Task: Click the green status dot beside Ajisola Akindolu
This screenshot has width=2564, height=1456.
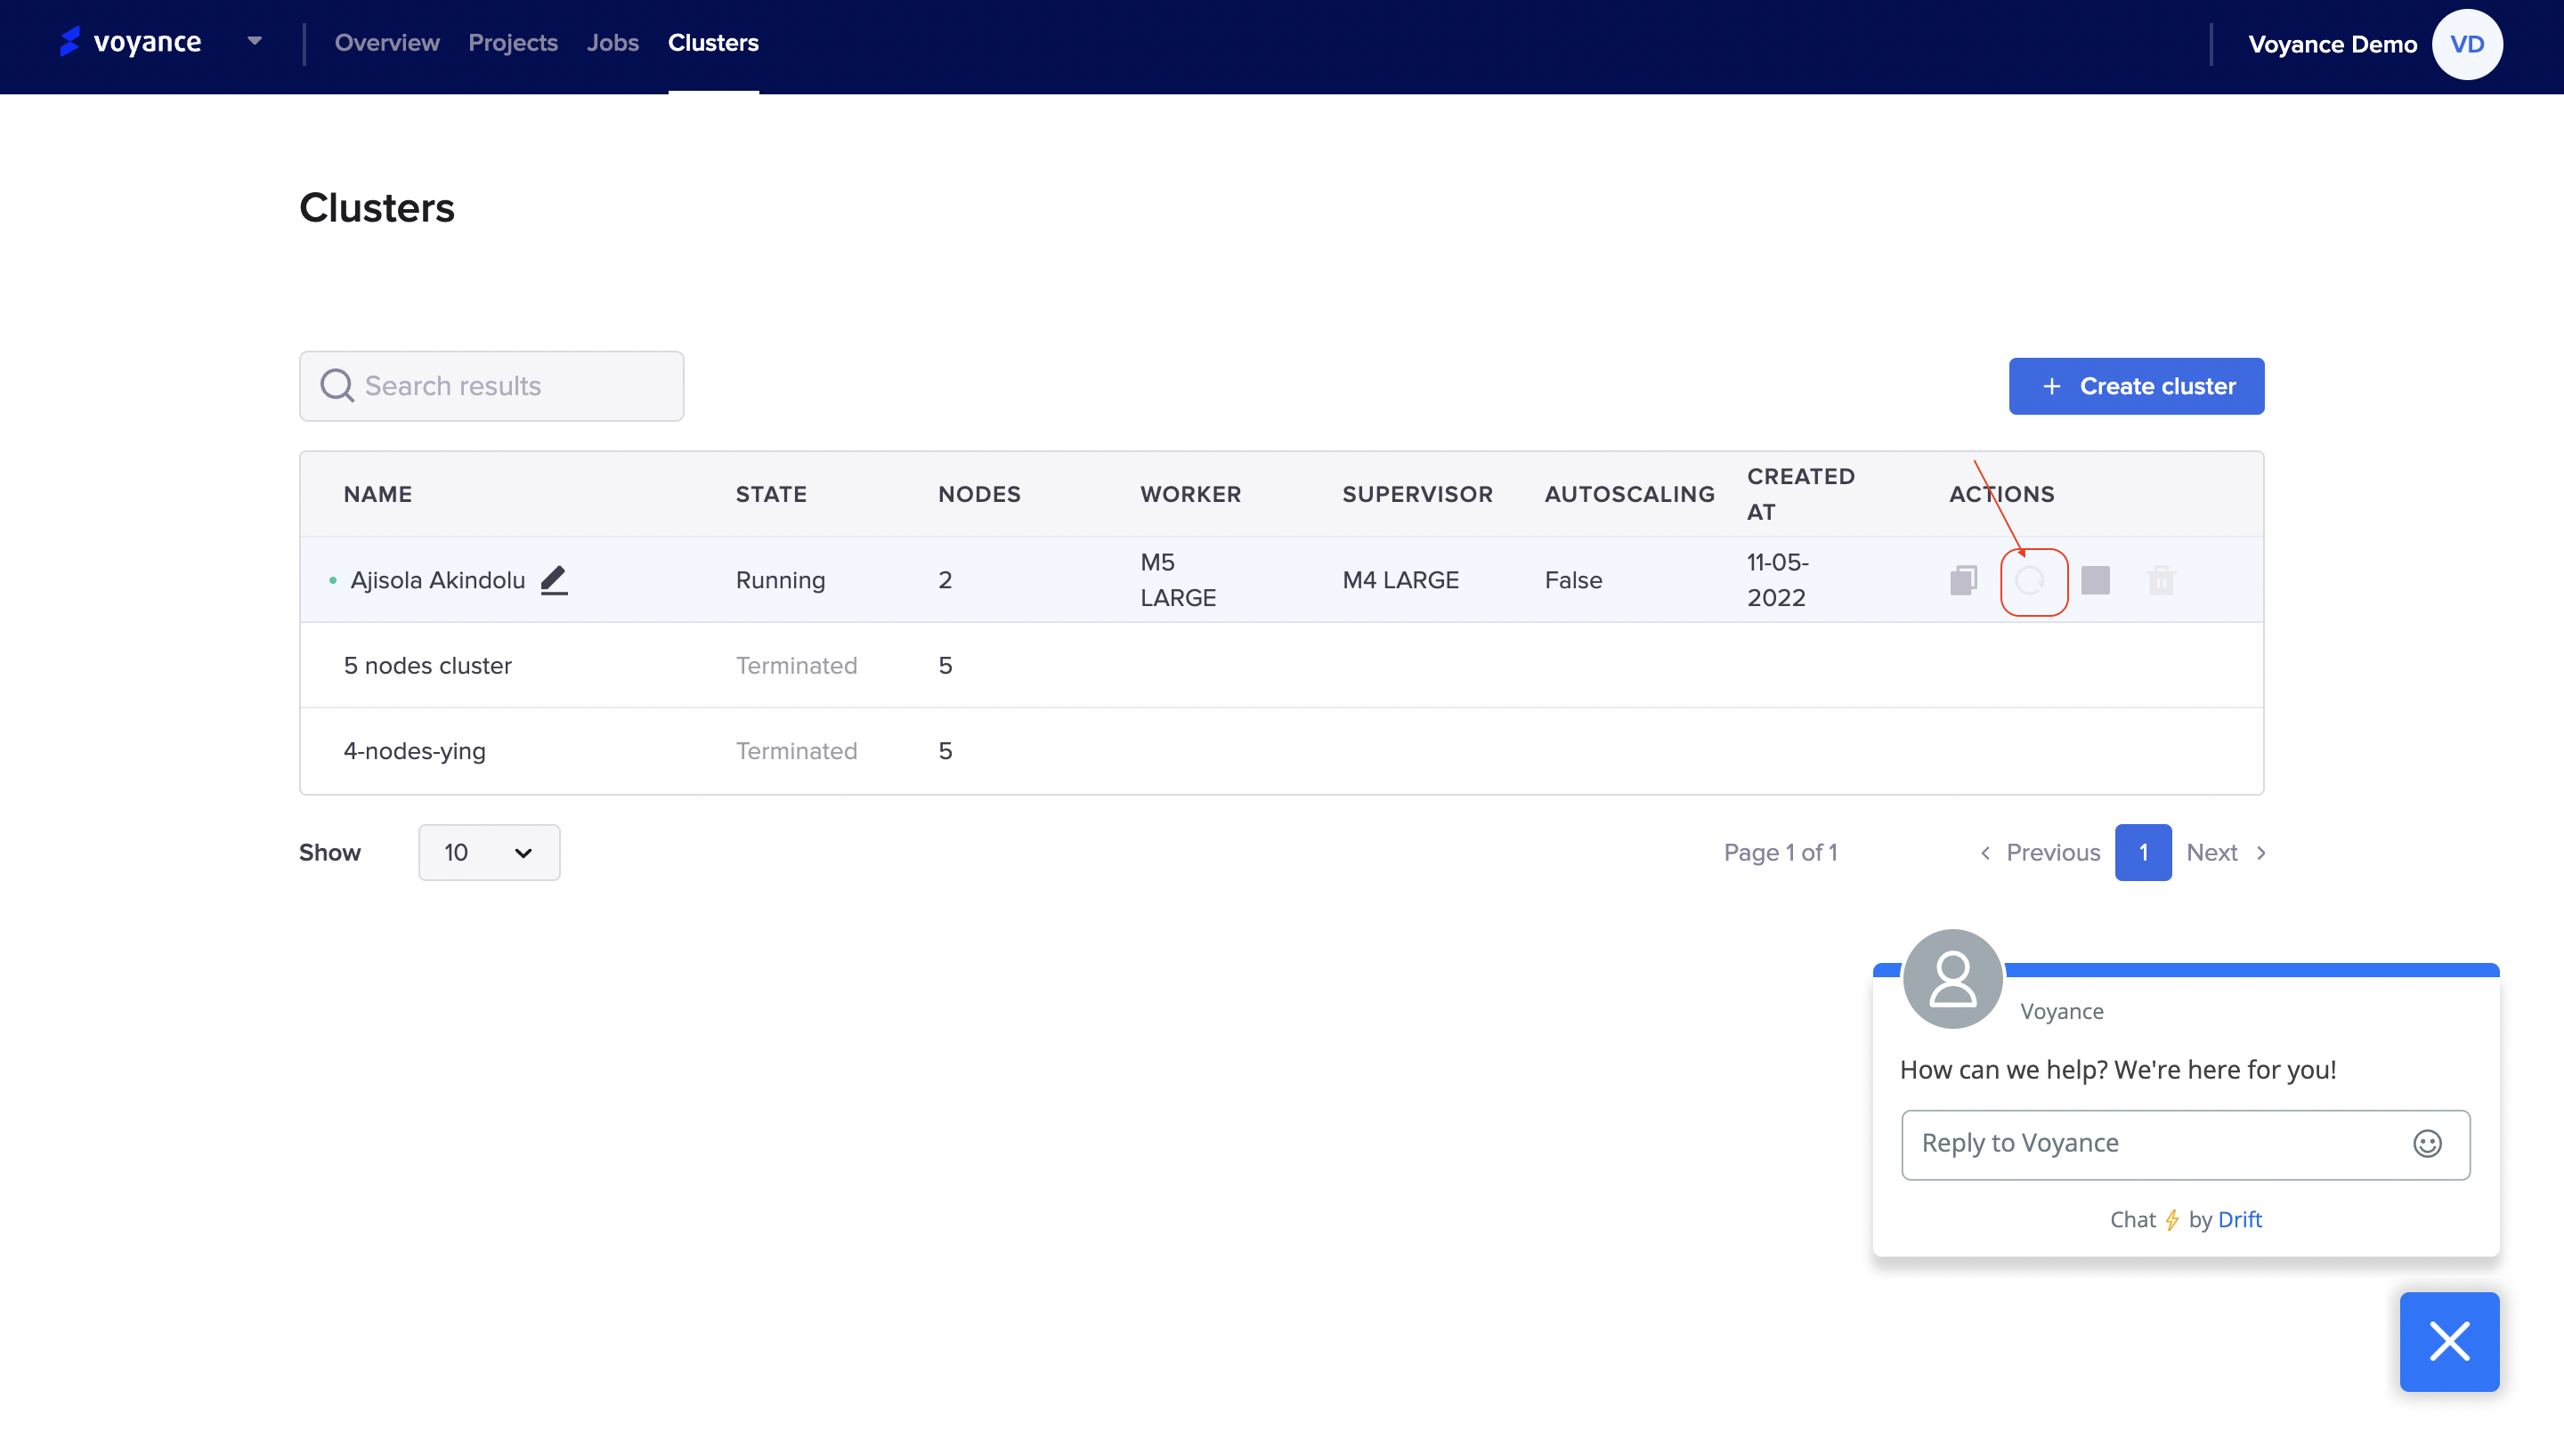Action: [332, 580]
